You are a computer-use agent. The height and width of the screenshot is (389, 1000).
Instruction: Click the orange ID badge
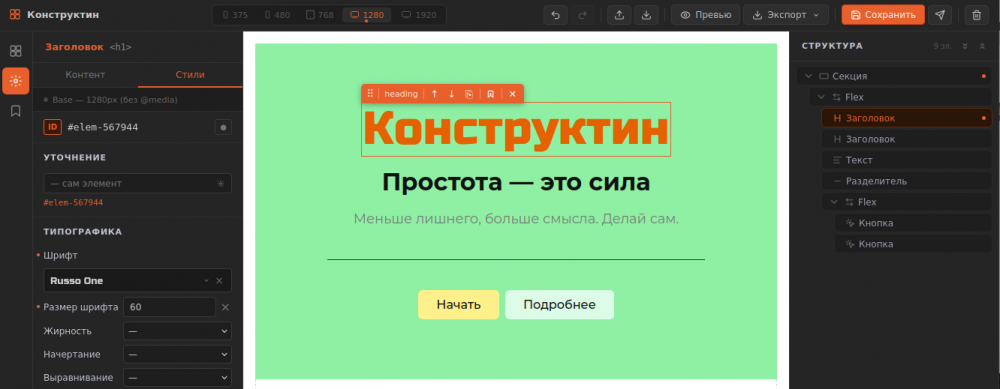click(52, 127)
